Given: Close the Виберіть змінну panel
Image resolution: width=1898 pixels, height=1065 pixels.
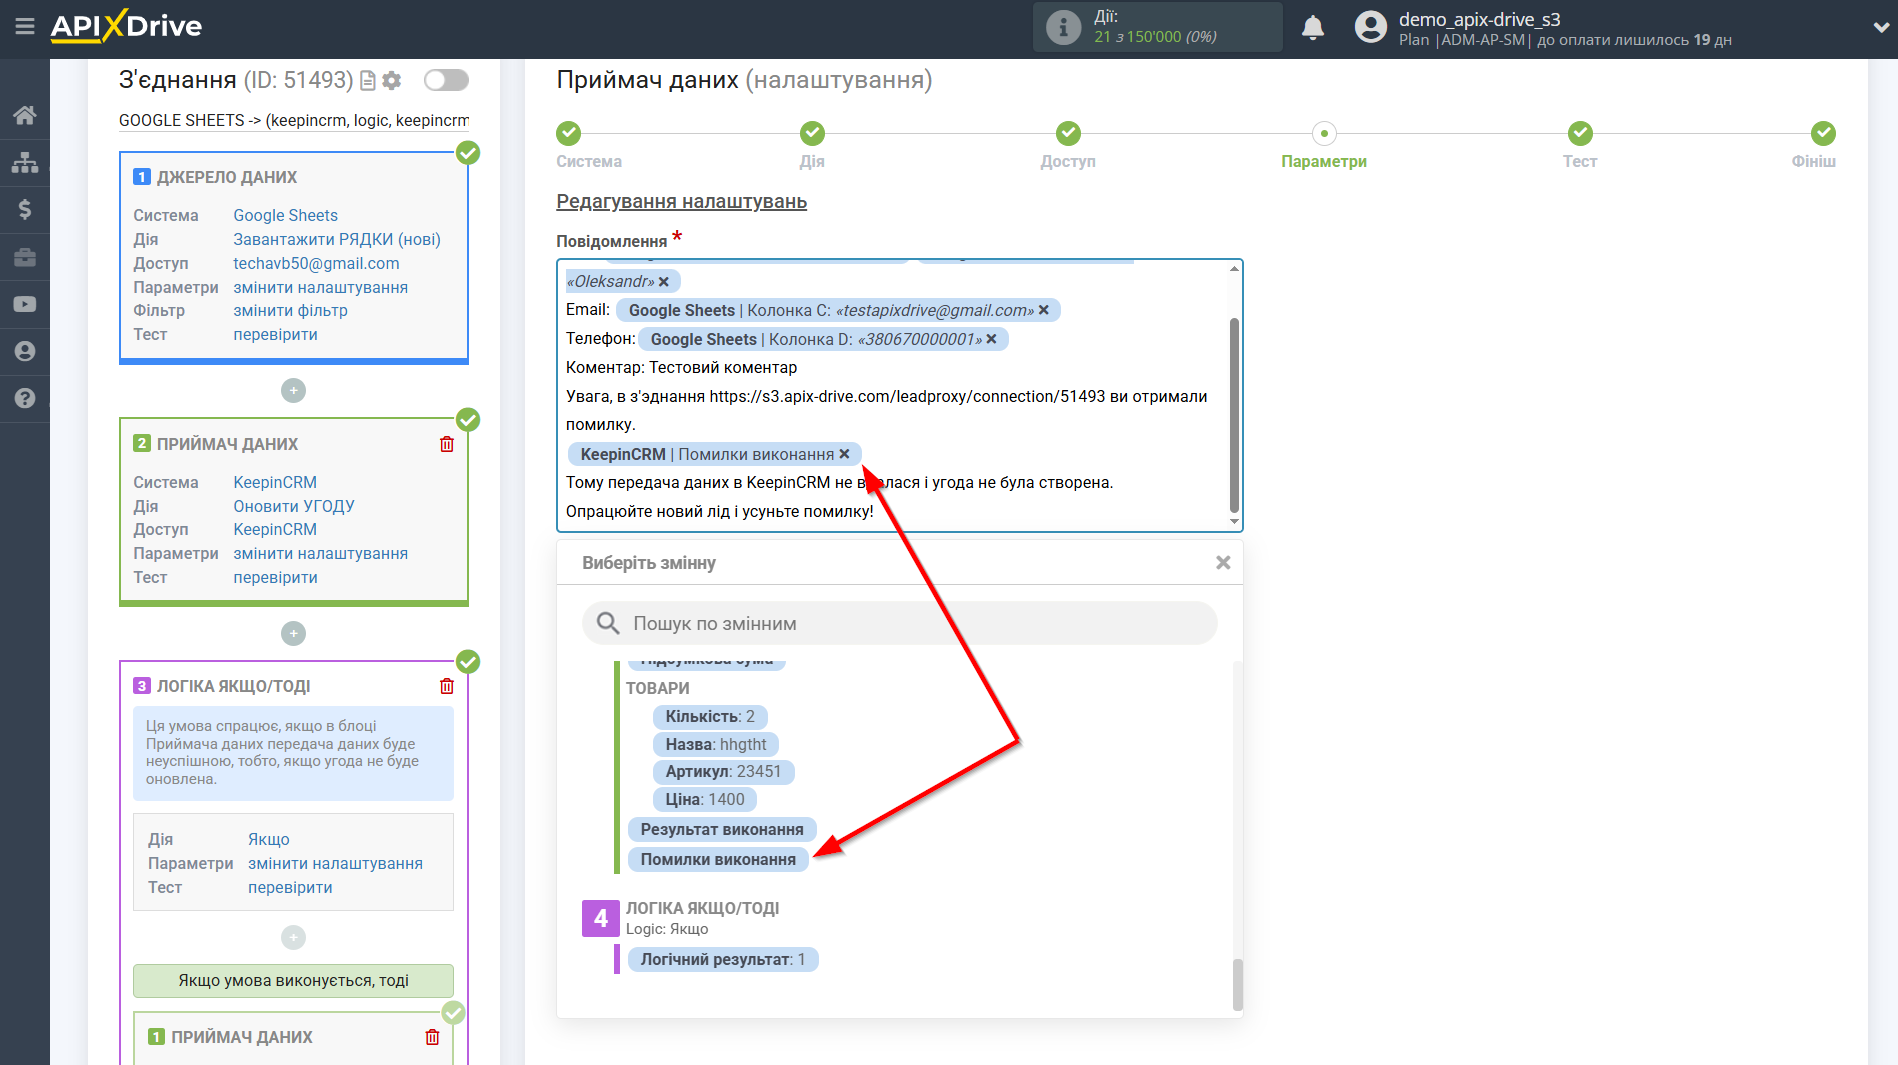Looking at the screenshot, I should pos(1223,563).
